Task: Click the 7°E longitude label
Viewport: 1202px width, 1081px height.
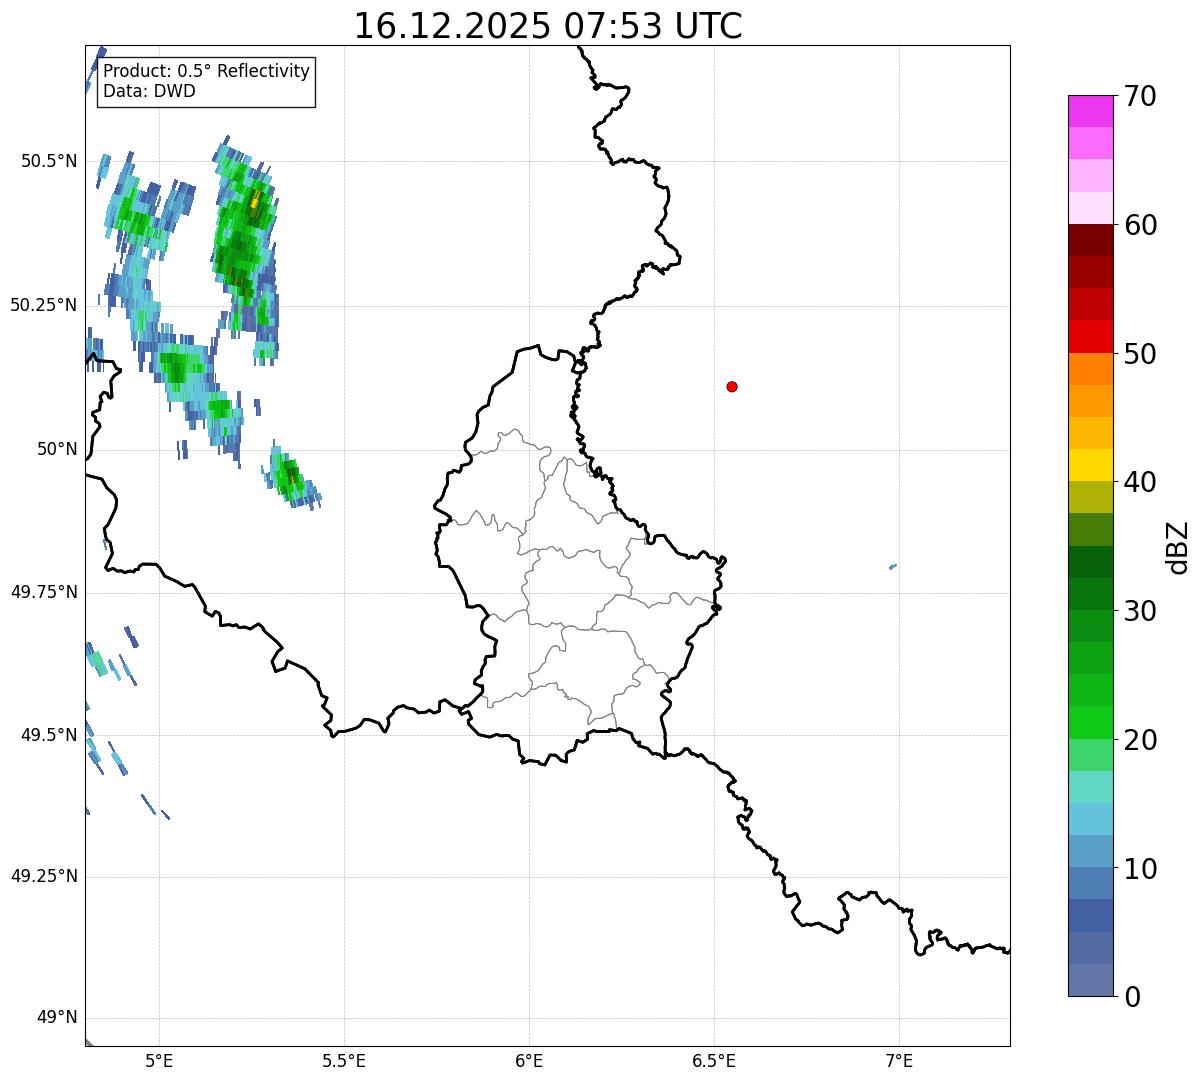Action: point(899,1060)
